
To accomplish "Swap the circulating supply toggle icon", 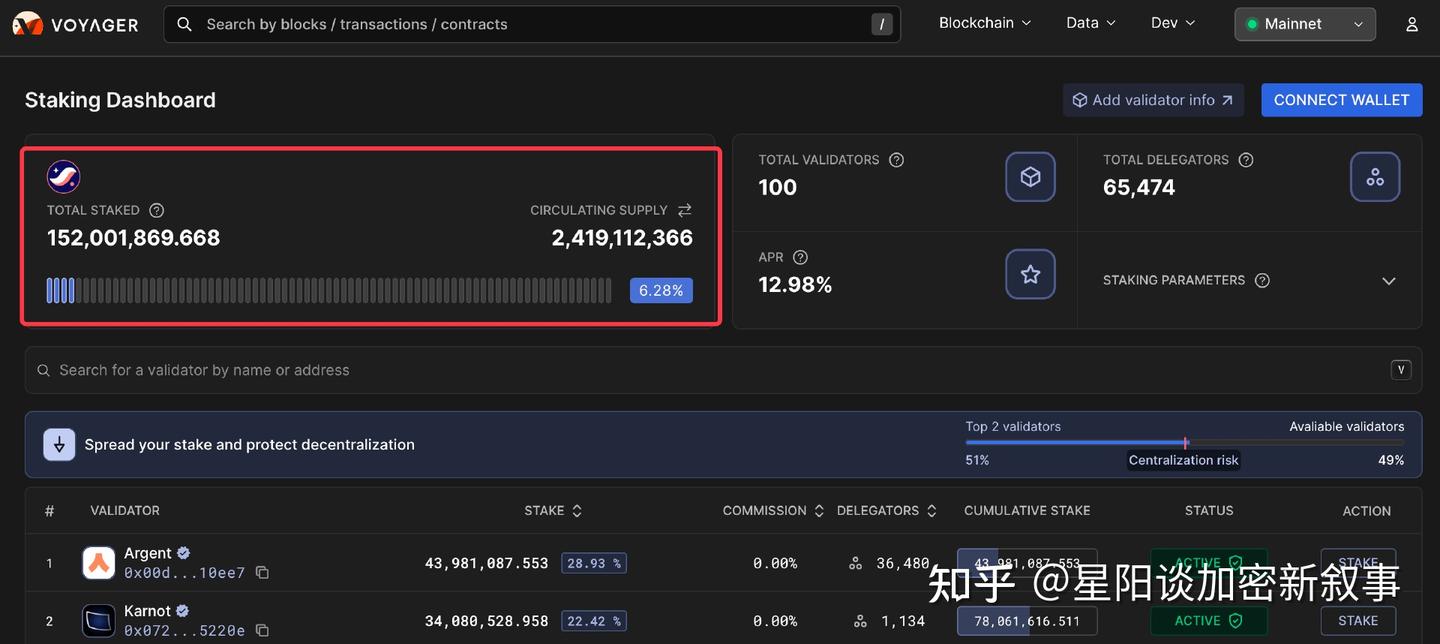I will pos(684,210).
